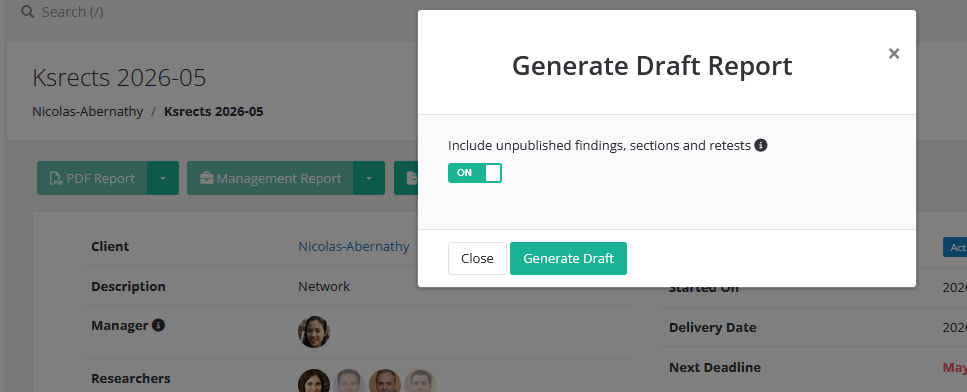Show info about unpublished findings option
This screenshot has height=392, width=967.
point(761,145)
